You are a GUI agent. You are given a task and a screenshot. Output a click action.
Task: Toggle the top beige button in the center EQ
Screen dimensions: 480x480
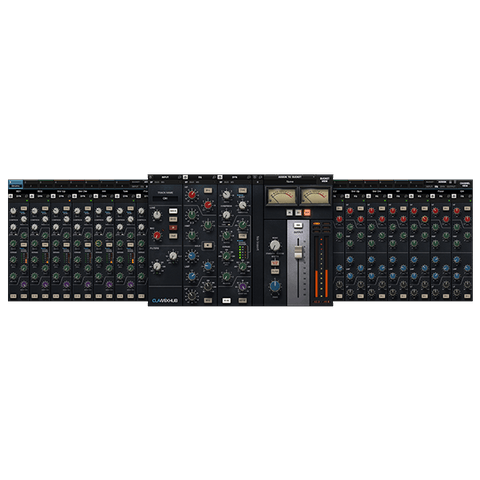click(x=208, y=190)
